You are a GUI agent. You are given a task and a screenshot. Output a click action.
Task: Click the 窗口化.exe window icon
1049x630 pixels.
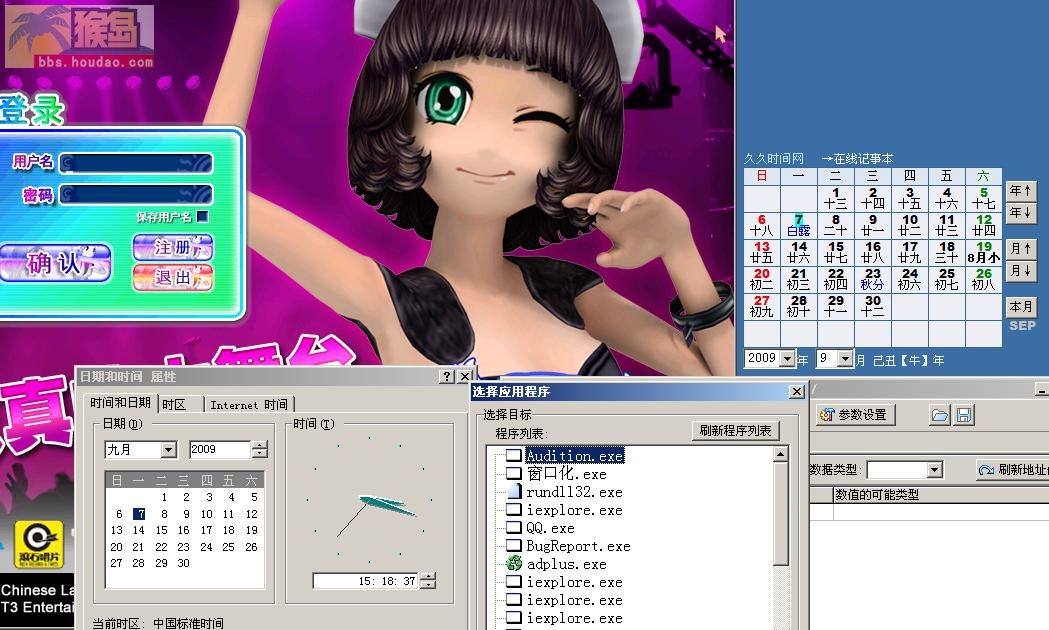[513, 474]
